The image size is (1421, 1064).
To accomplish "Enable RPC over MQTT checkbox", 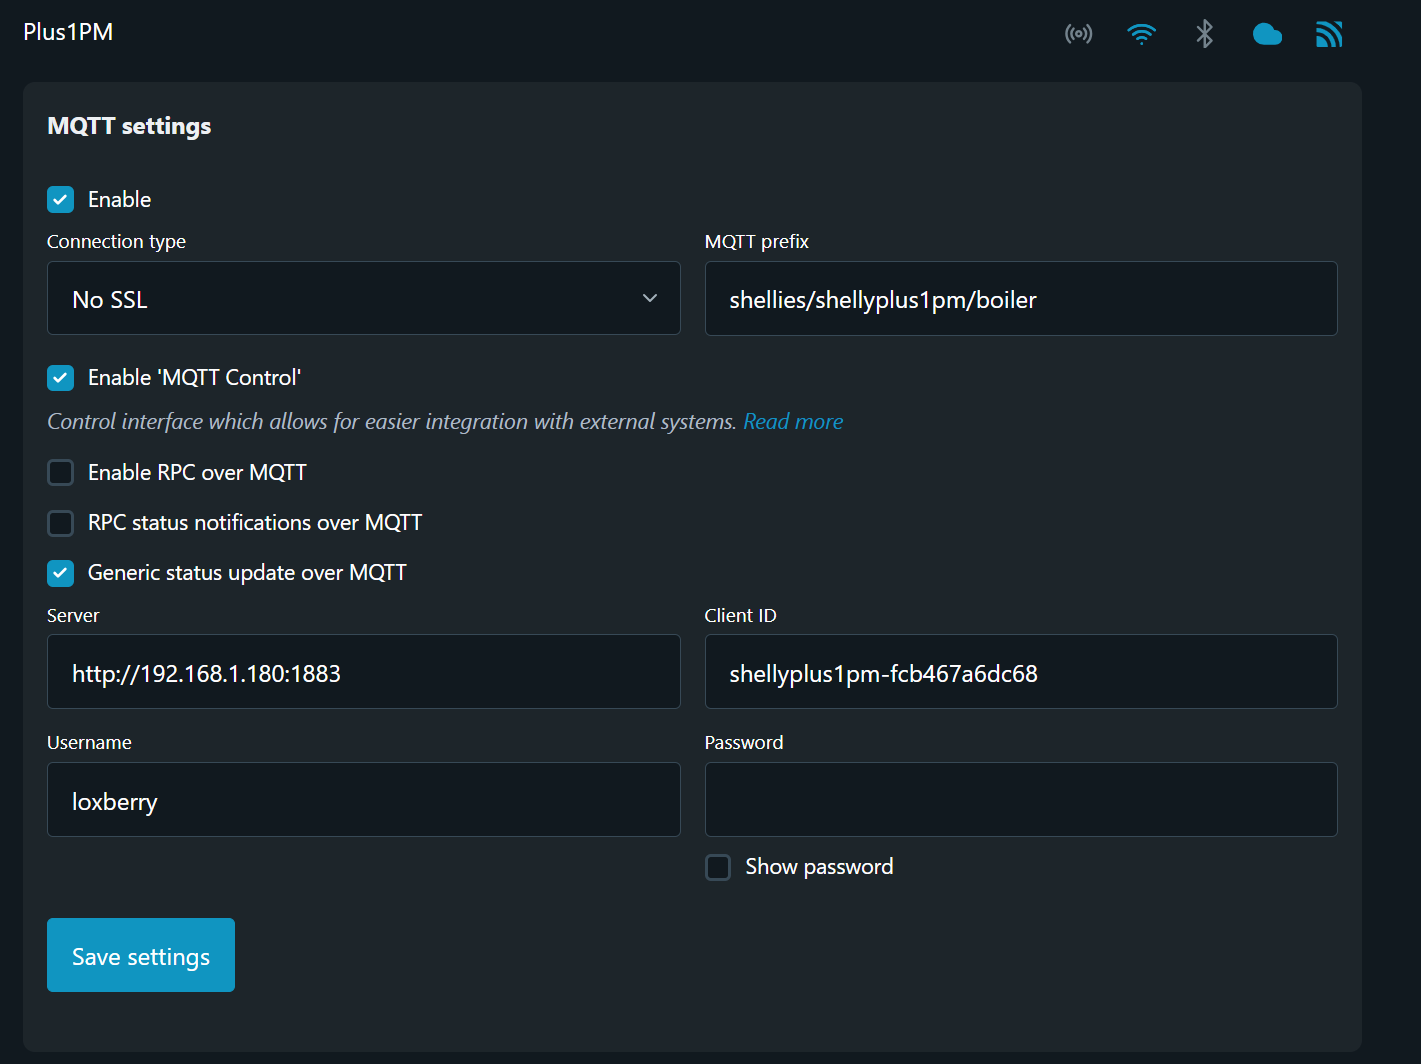I will click(x=61, y=473).
